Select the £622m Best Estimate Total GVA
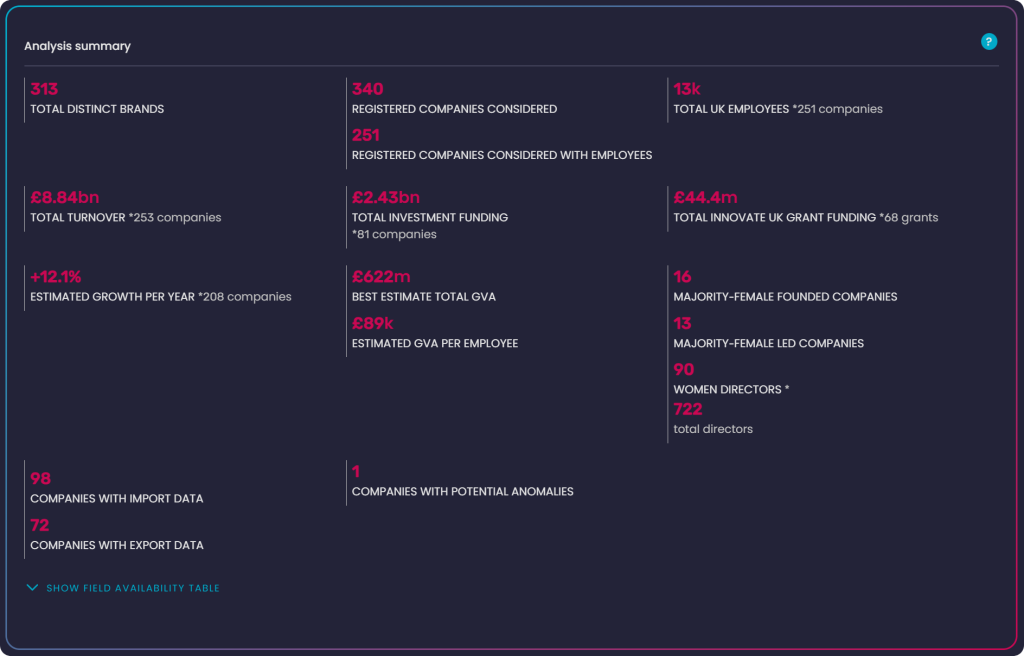 point(381,276)
